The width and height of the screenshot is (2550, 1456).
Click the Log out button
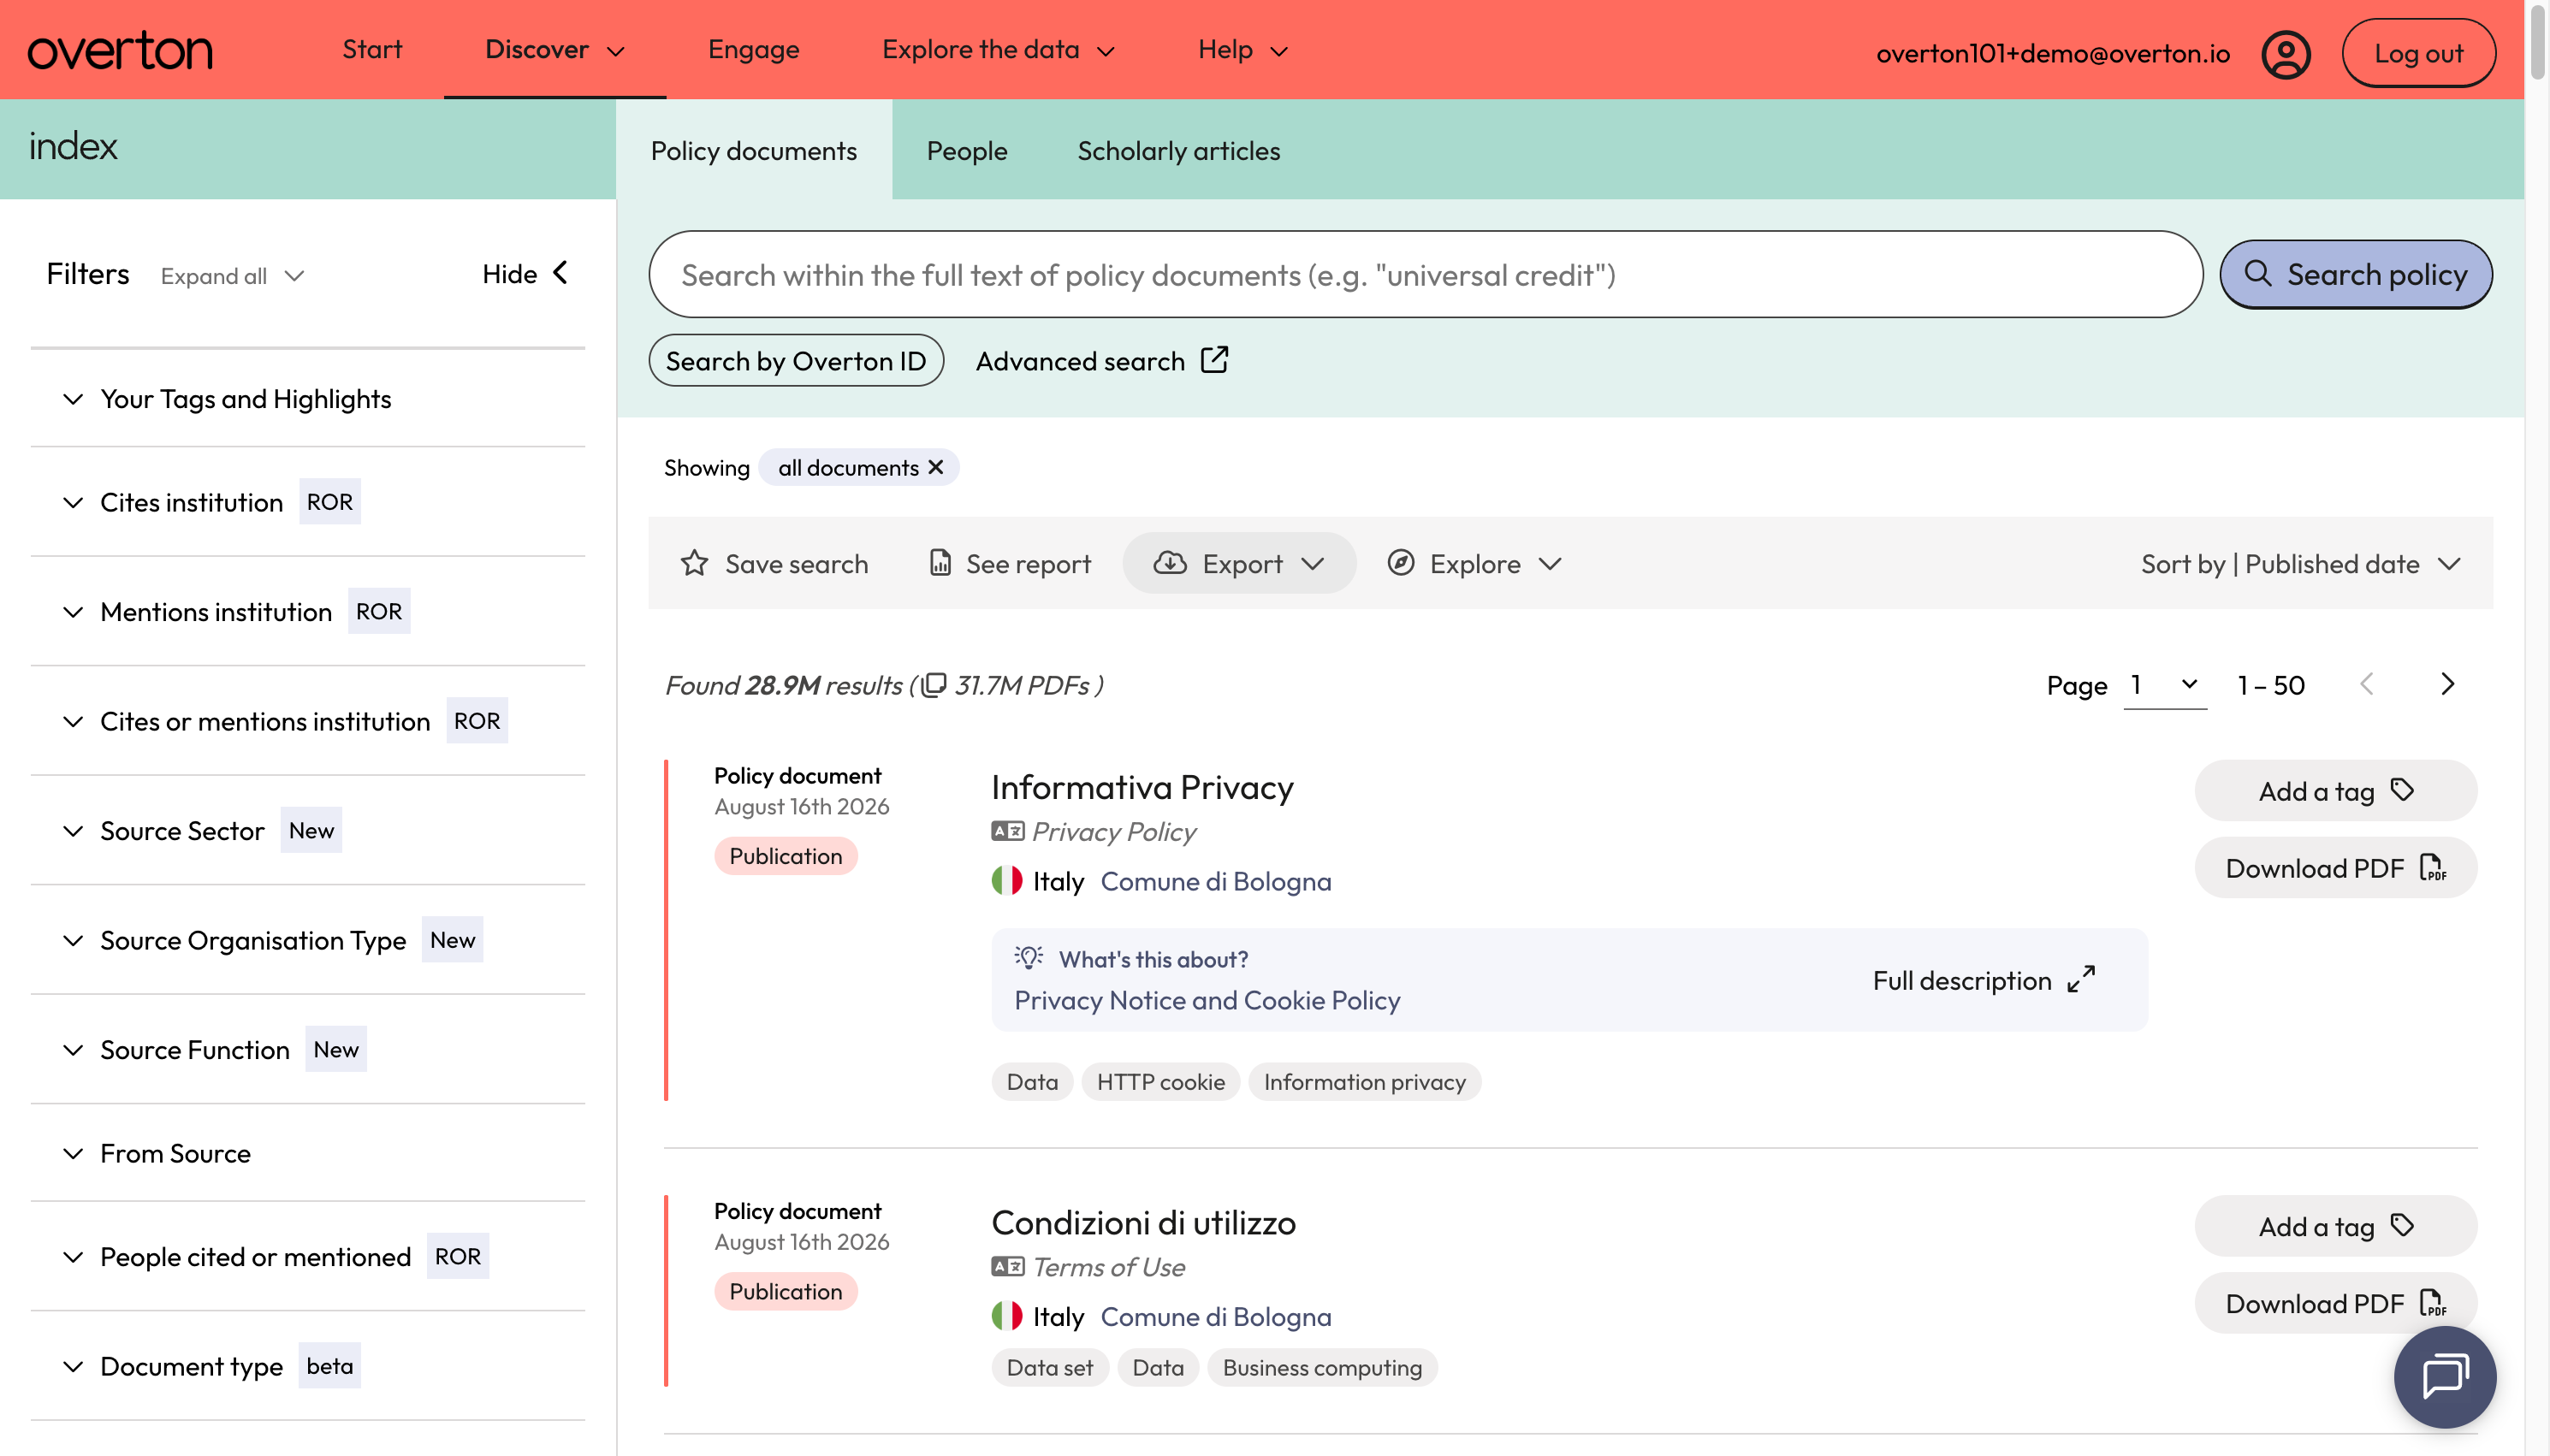[2418, 53]
